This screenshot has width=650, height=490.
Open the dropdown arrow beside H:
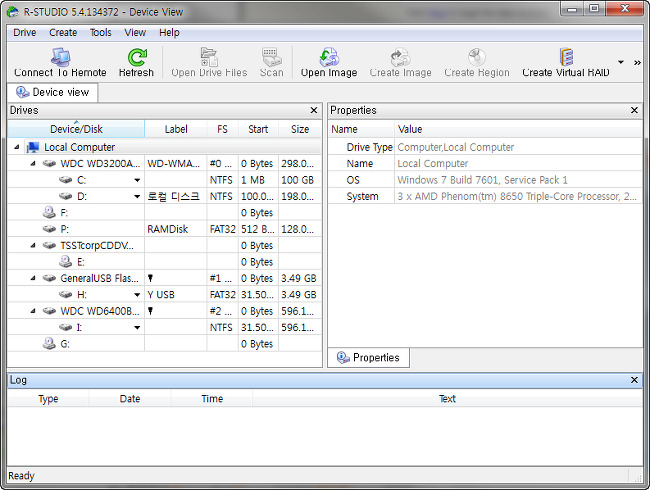(x=137, y=295)
